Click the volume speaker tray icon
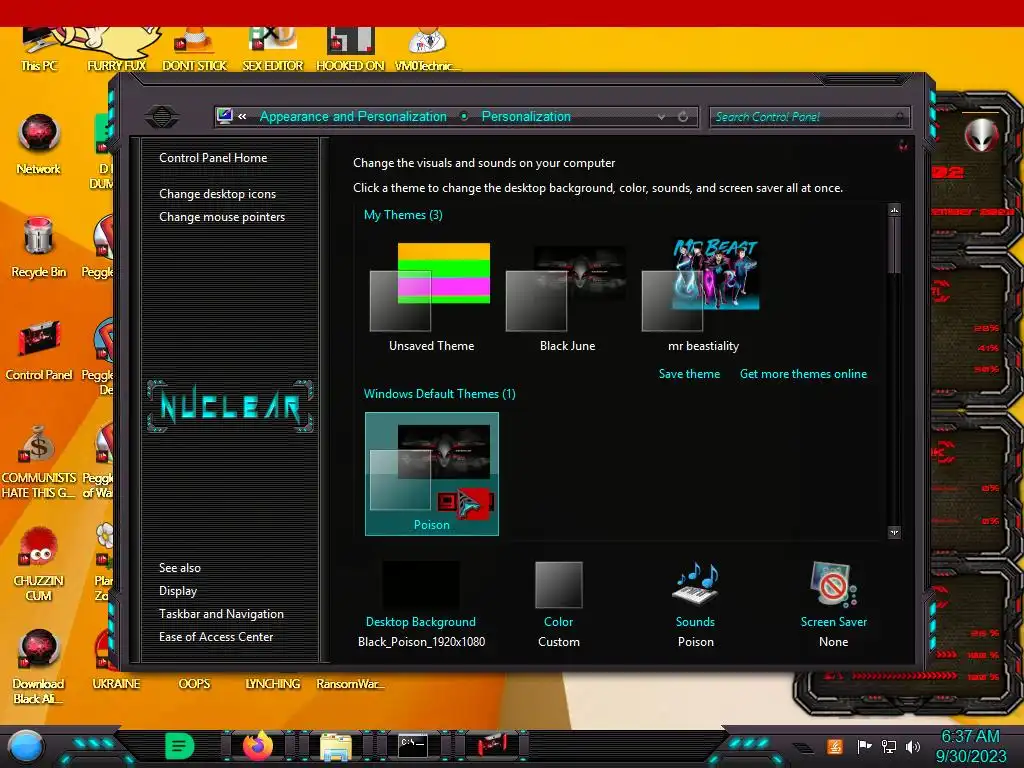Screen dimensions: 1024x768 913,746
